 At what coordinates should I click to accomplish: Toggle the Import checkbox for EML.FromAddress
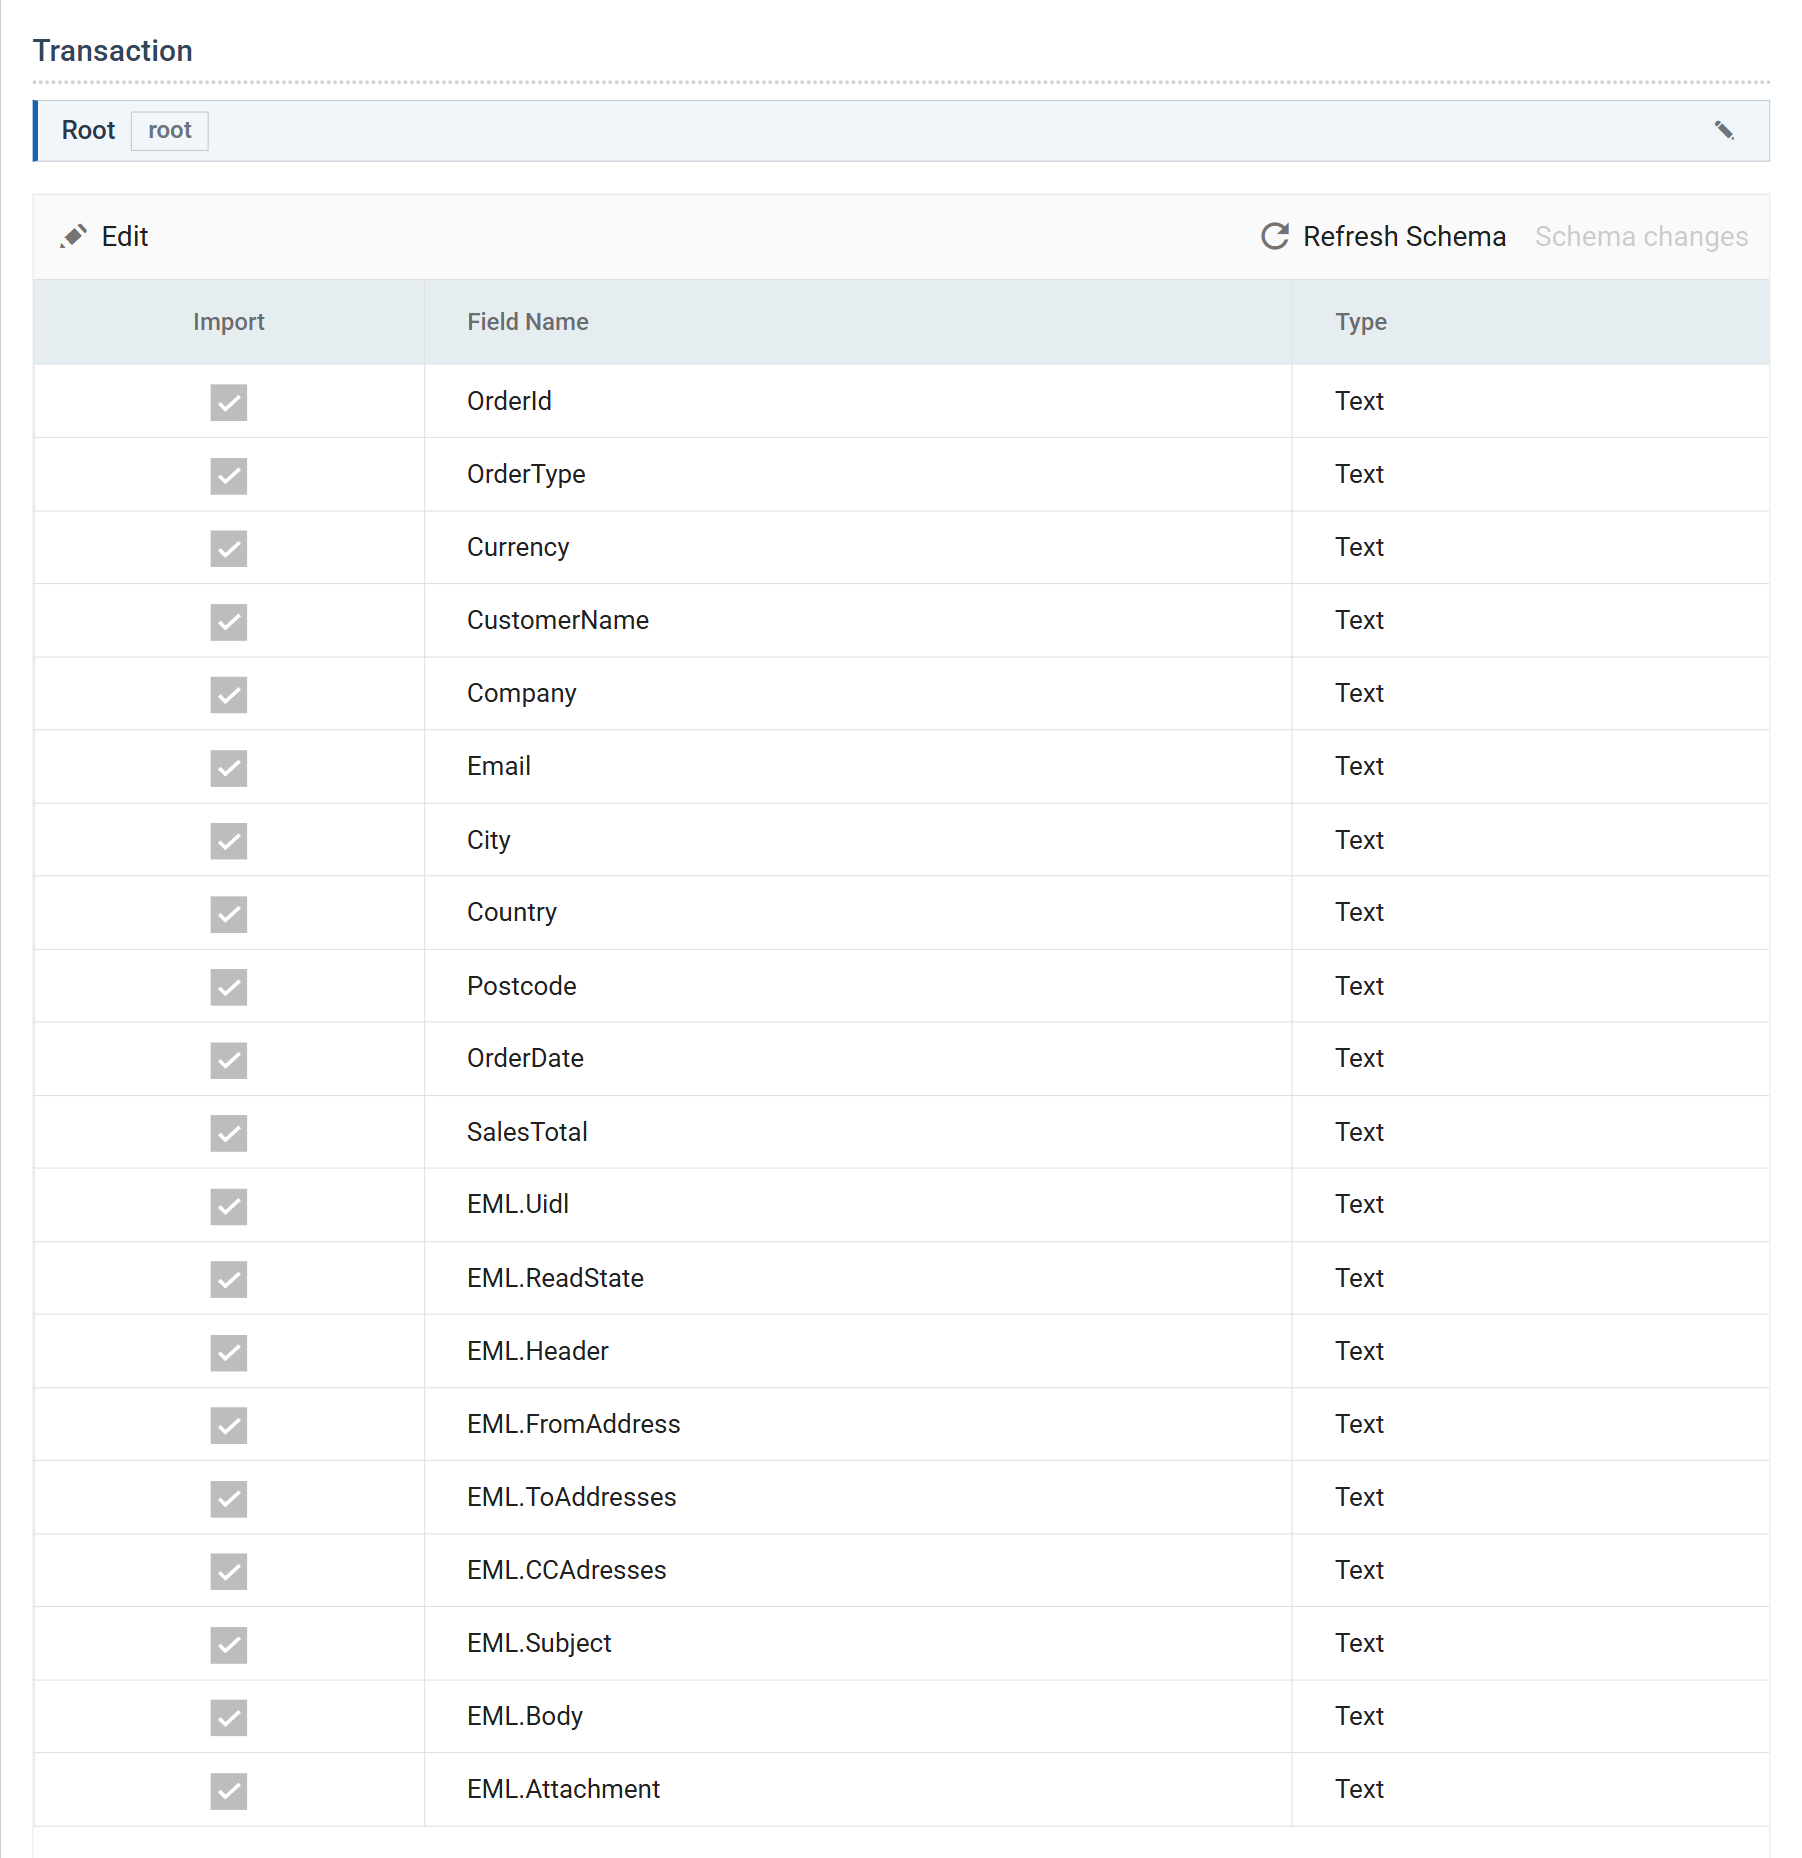point(229,1425)
